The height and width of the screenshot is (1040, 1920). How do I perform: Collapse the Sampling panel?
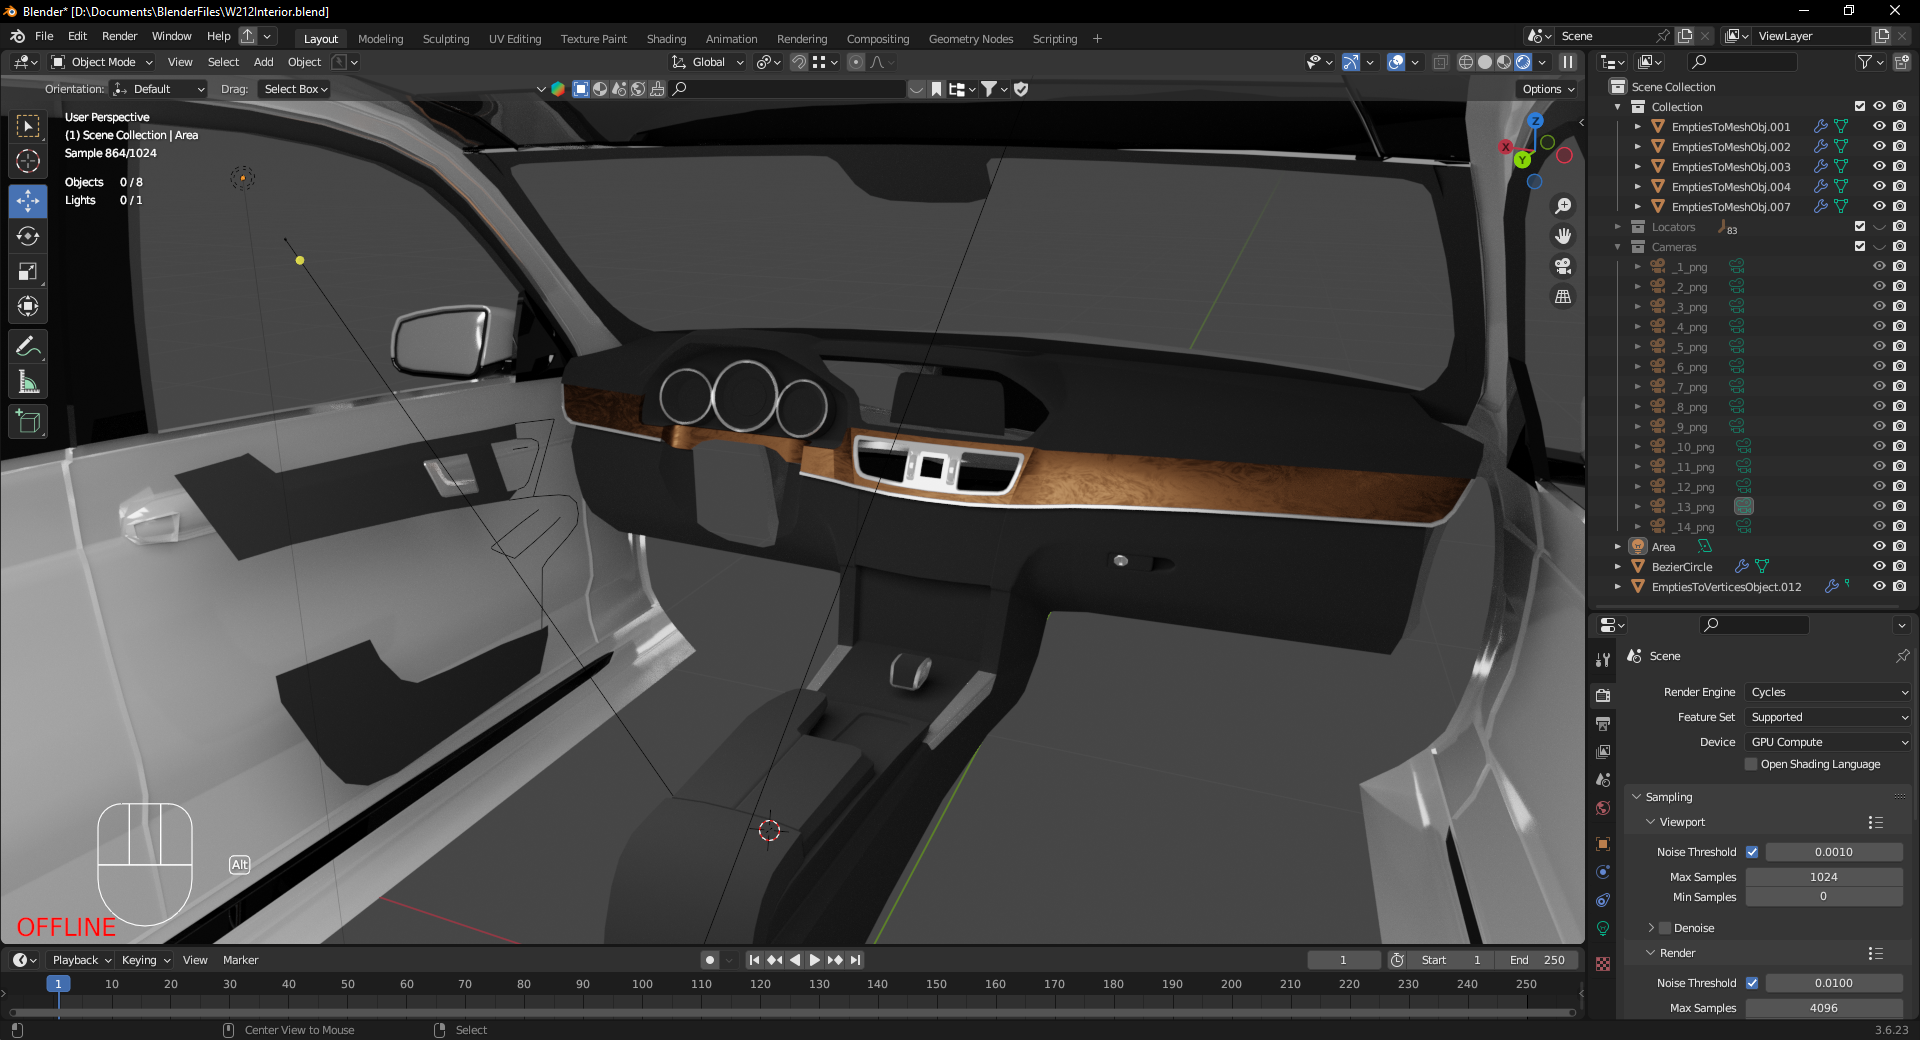point(1637,797)
